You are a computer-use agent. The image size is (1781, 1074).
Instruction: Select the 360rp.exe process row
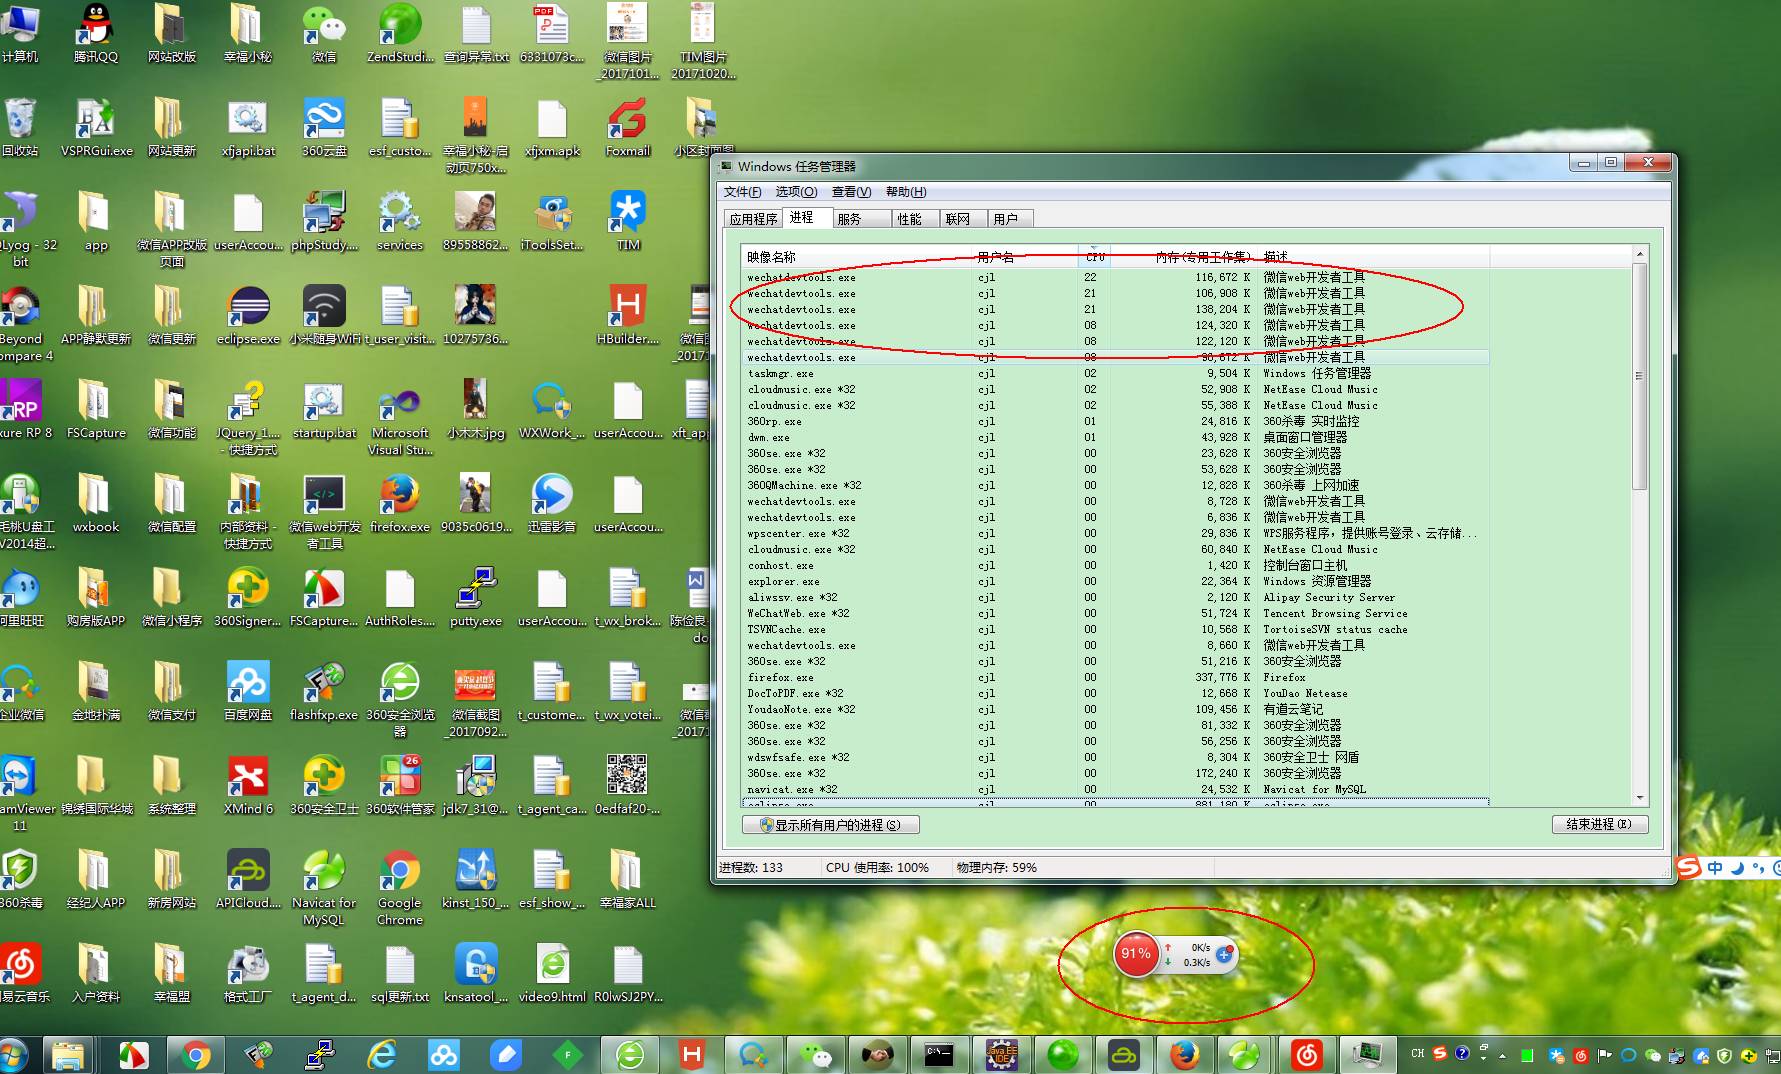click(1115, 421)
